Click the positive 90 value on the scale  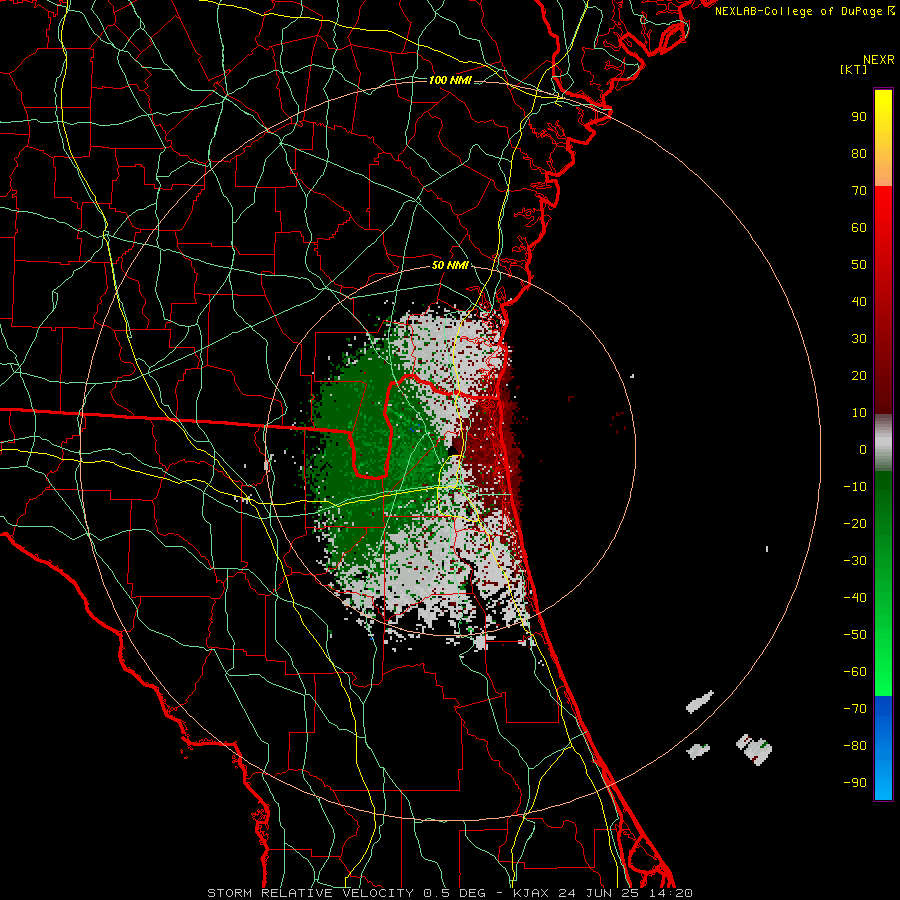point(859,117)
